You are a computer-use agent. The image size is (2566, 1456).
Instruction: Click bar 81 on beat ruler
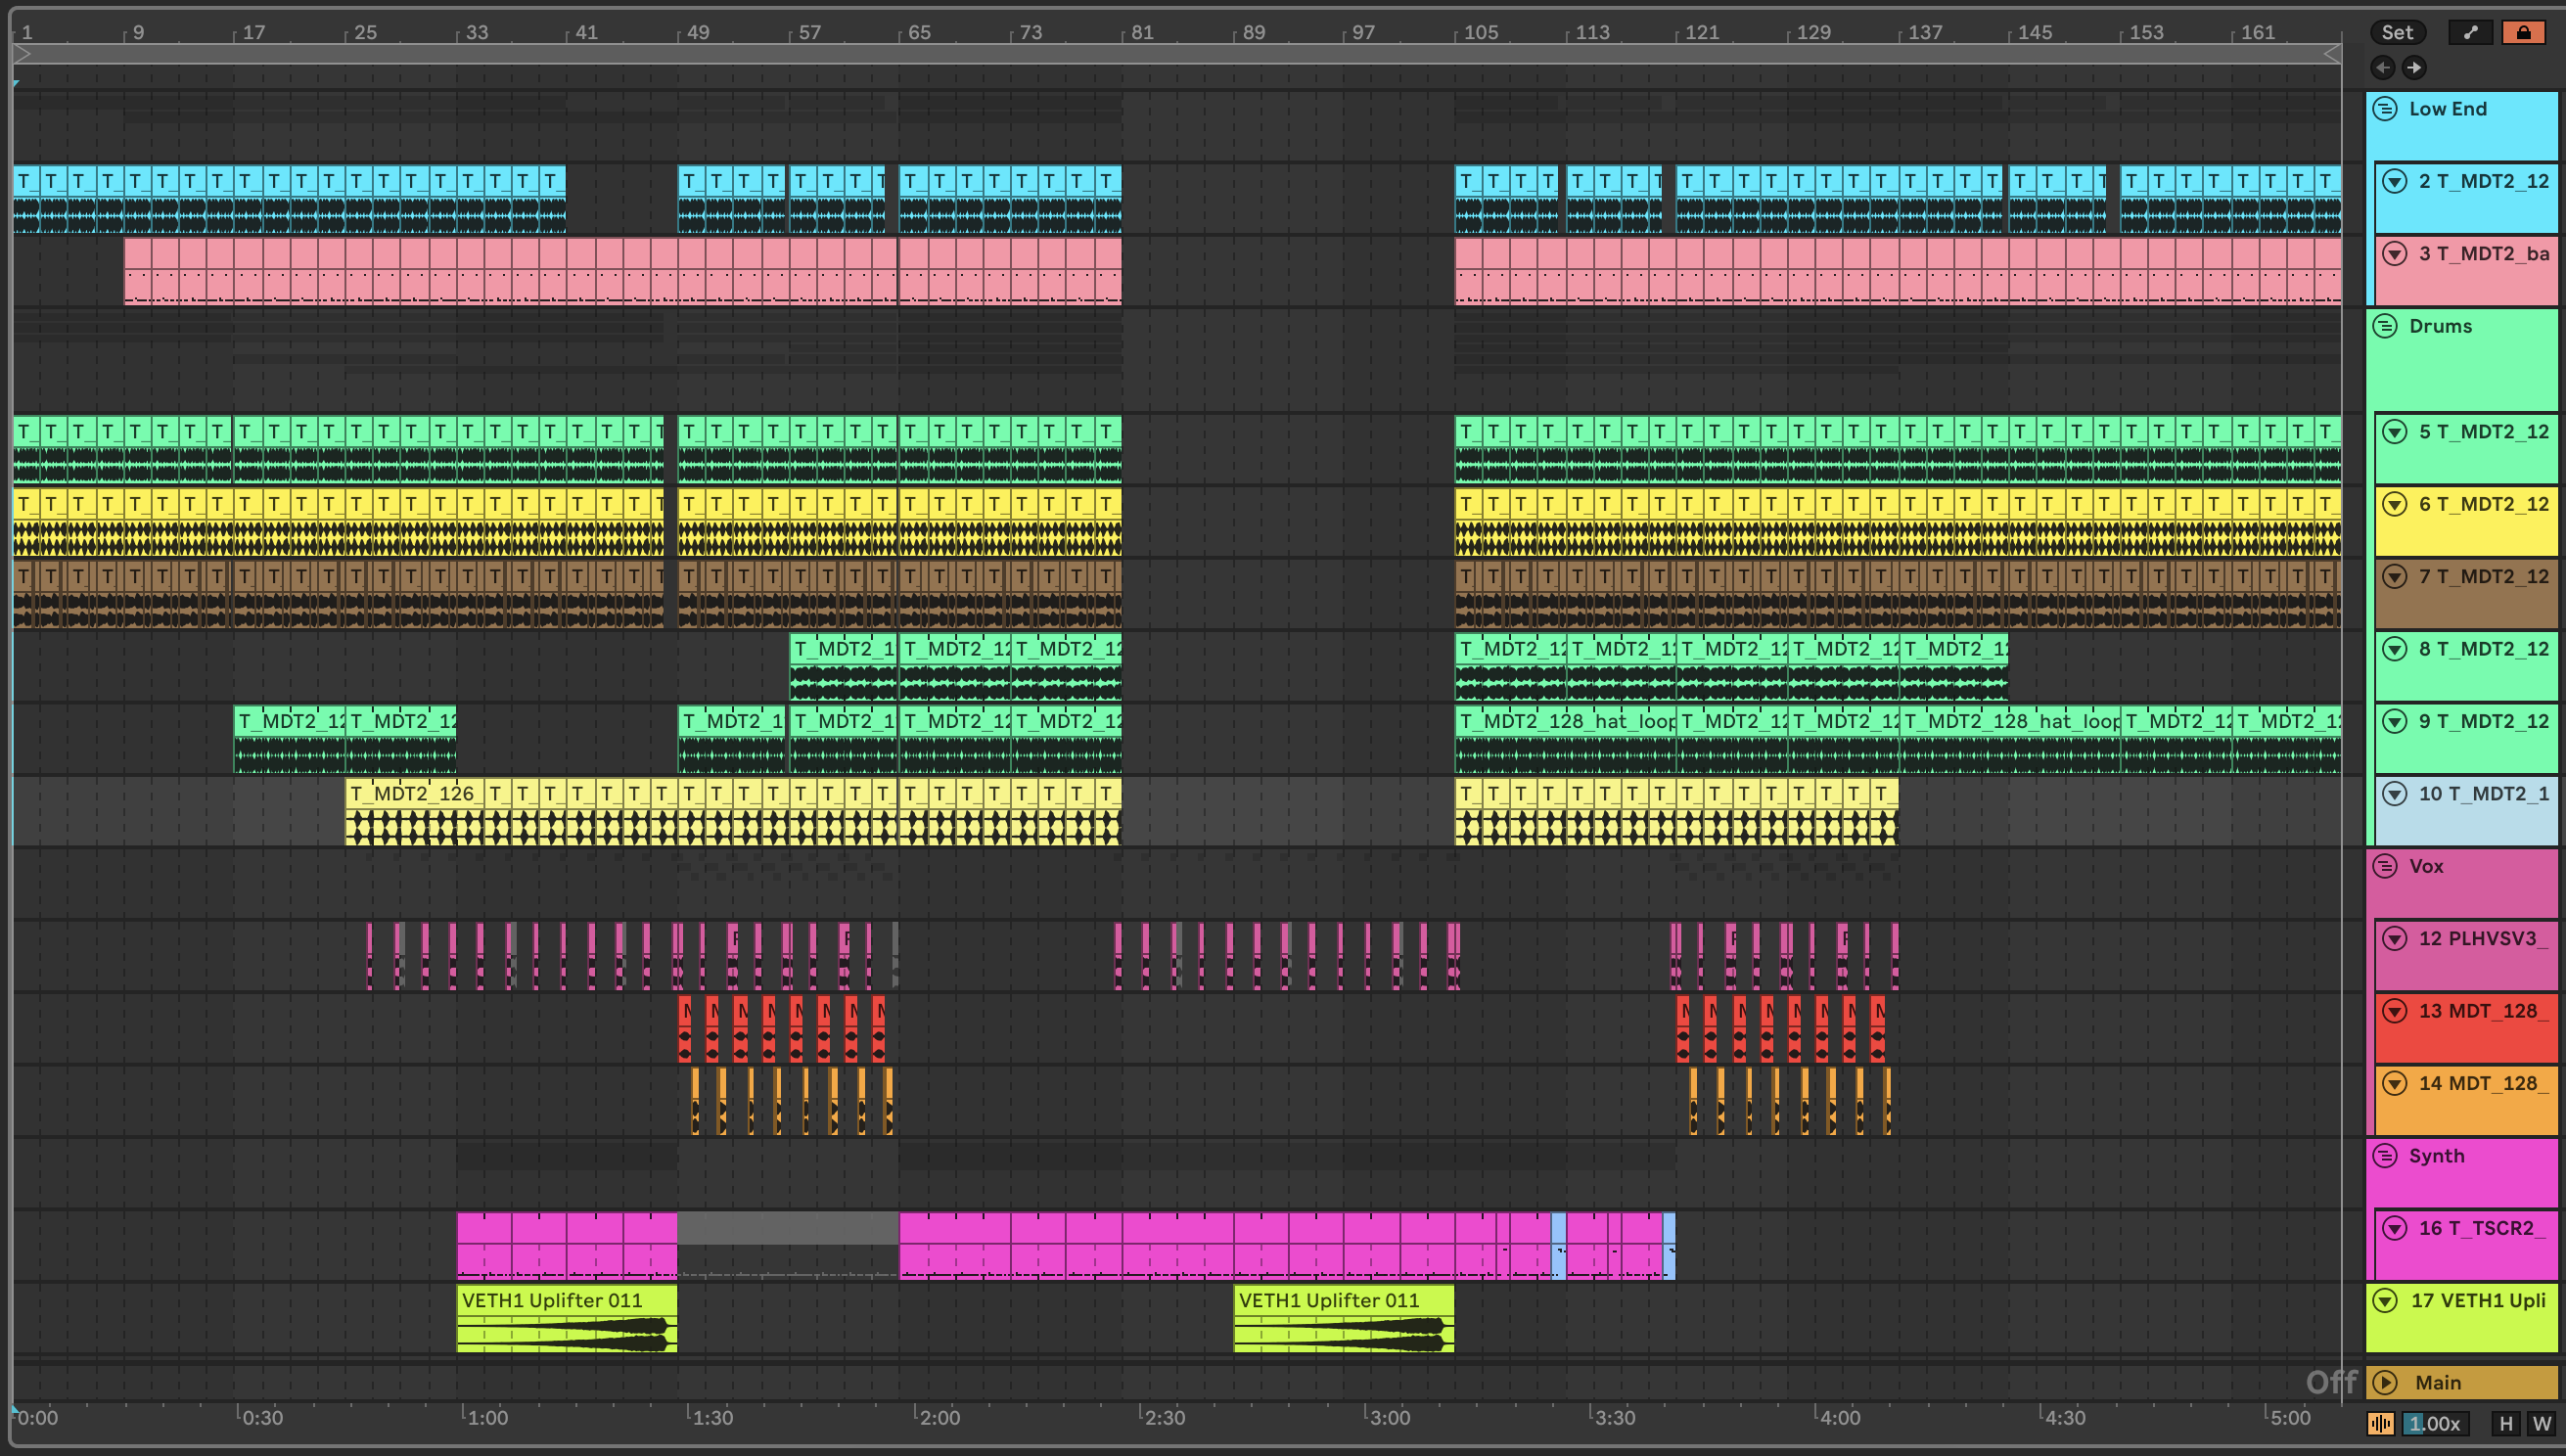coord(1138,32)
